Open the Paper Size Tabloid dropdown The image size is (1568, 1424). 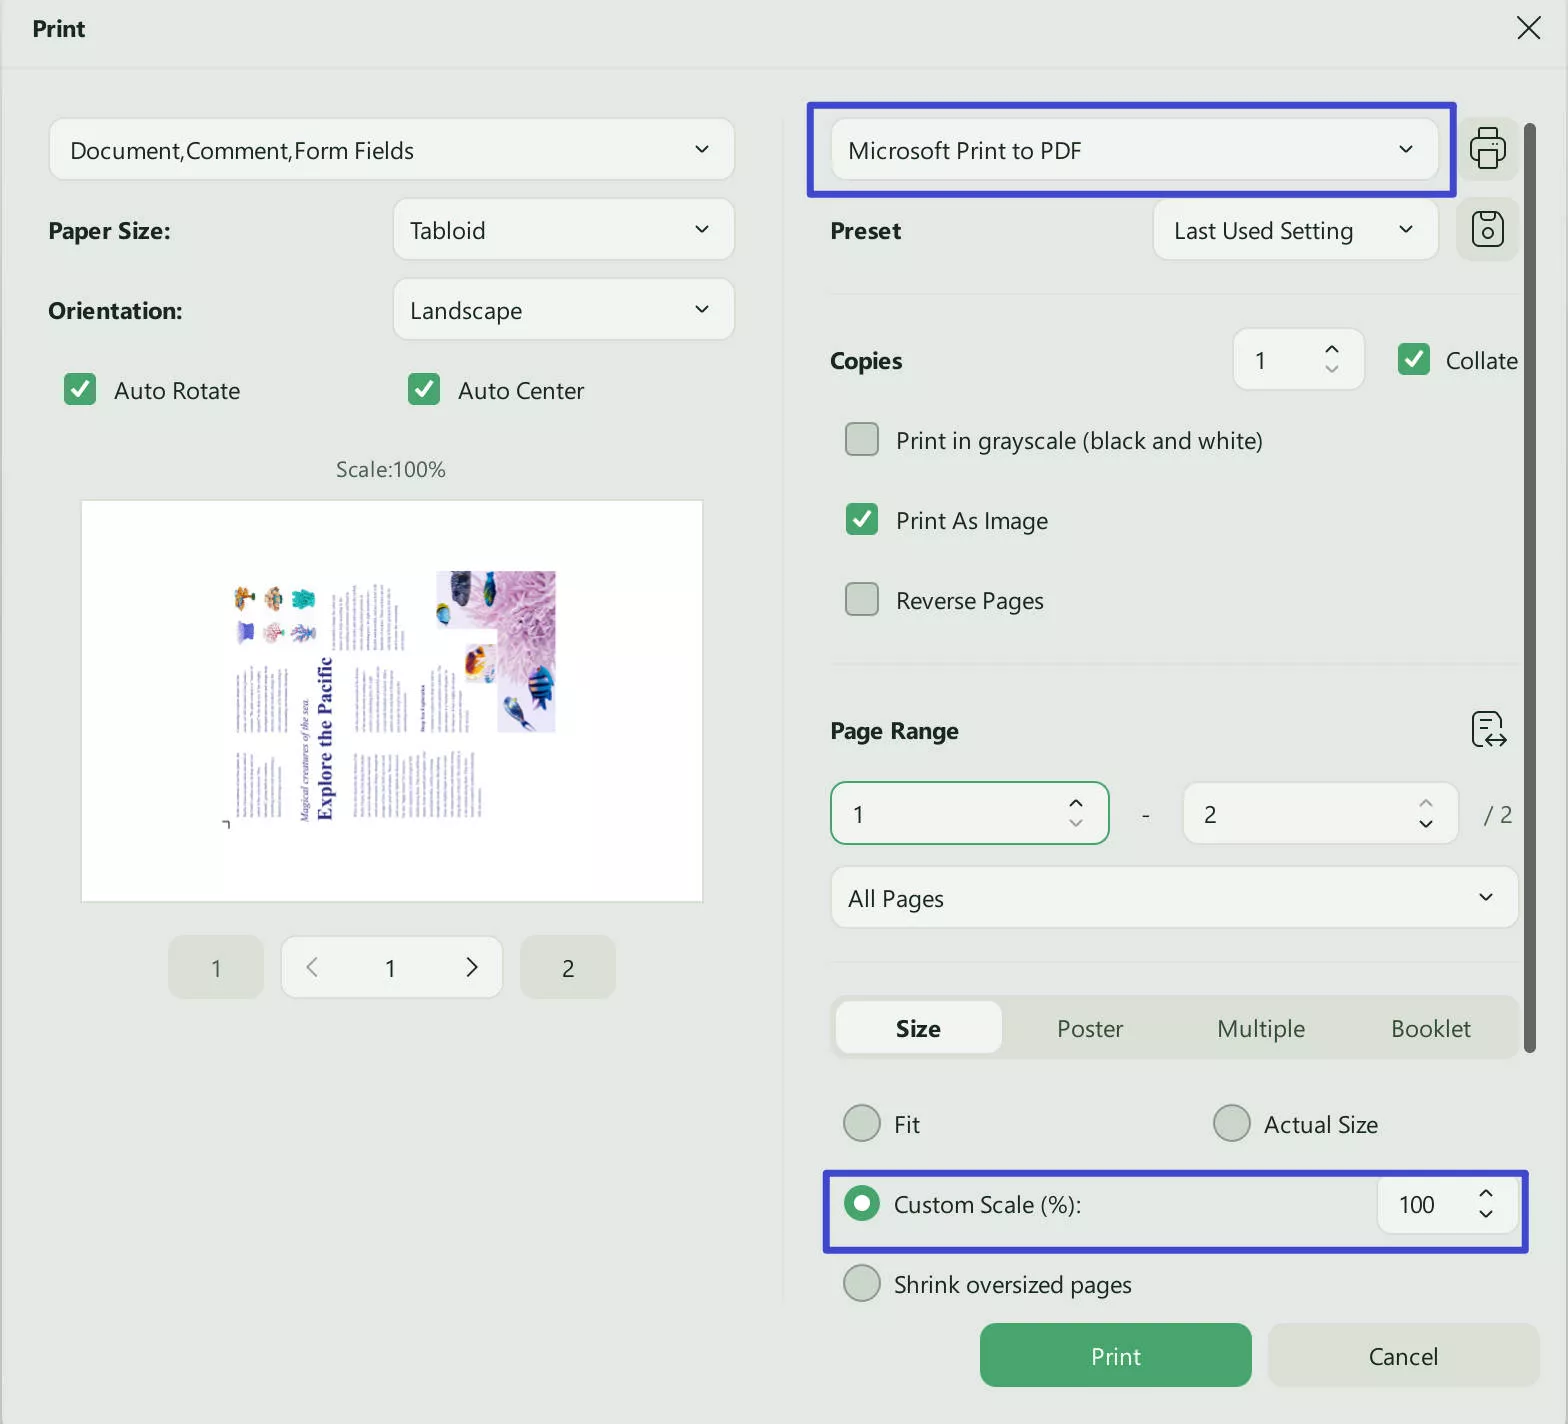pyautogui.click(x=564, y=230)
